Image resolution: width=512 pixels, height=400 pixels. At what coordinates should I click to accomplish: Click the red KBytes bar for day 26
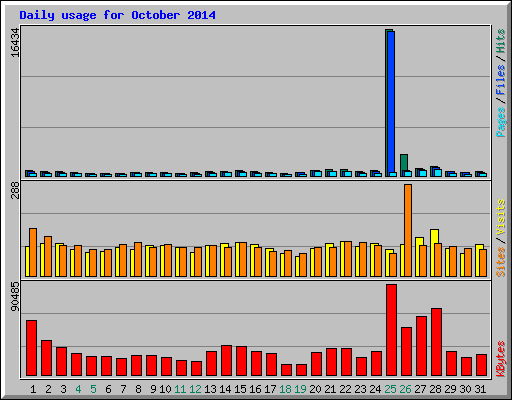click(x=406, y=352)
